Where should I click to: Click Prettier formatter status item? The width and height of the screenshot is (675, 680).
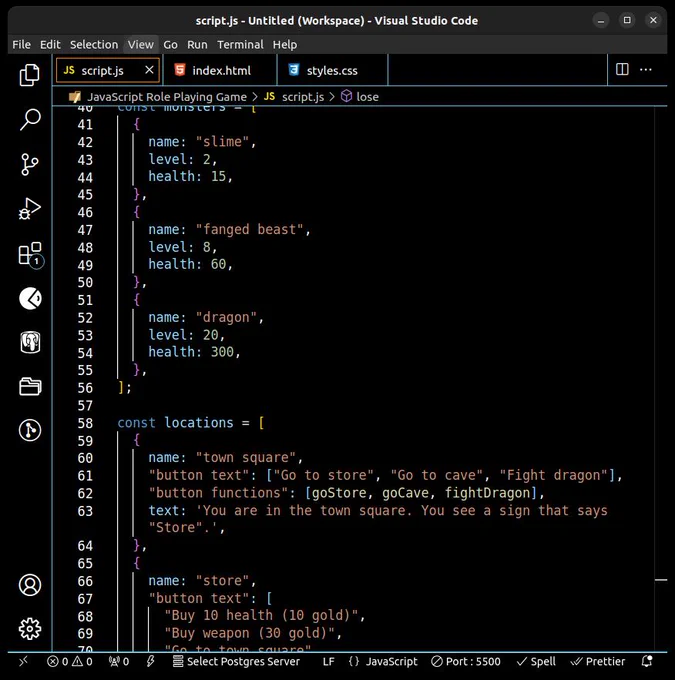tap(598, 661)
